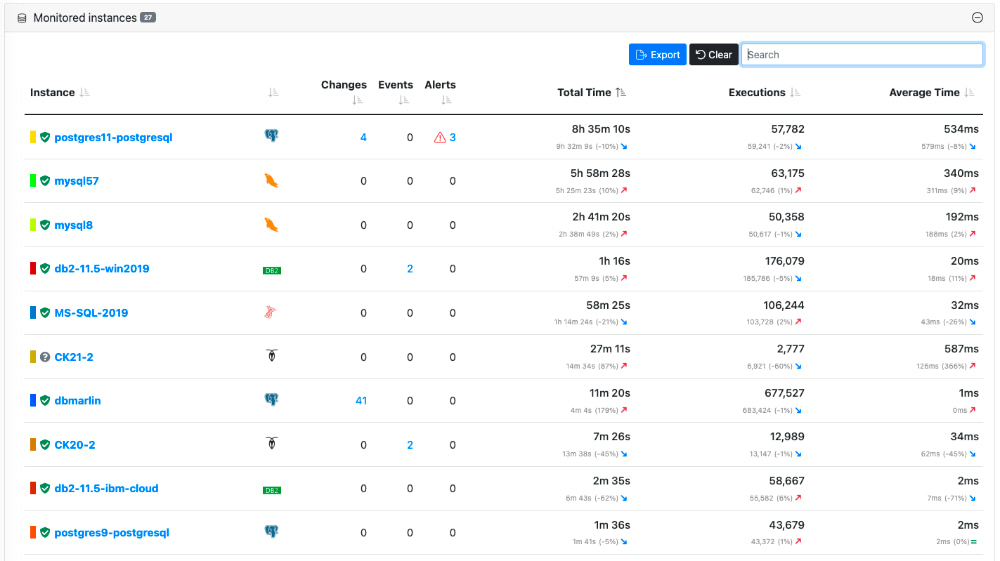Sort by Instance column

84,93
